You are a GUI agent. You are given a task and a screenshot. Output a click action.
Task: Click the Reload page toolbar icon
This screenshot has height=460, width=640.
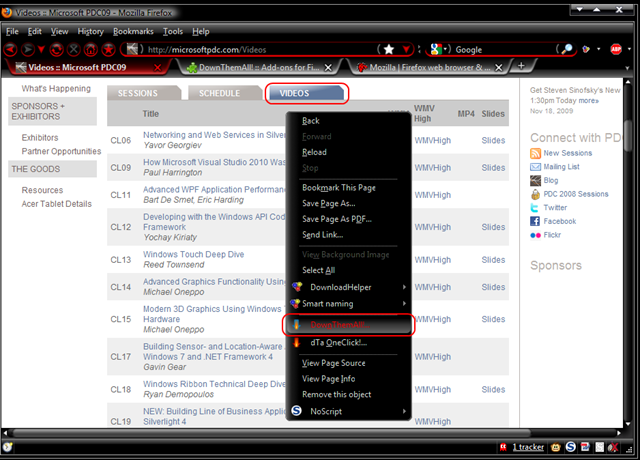57,50
